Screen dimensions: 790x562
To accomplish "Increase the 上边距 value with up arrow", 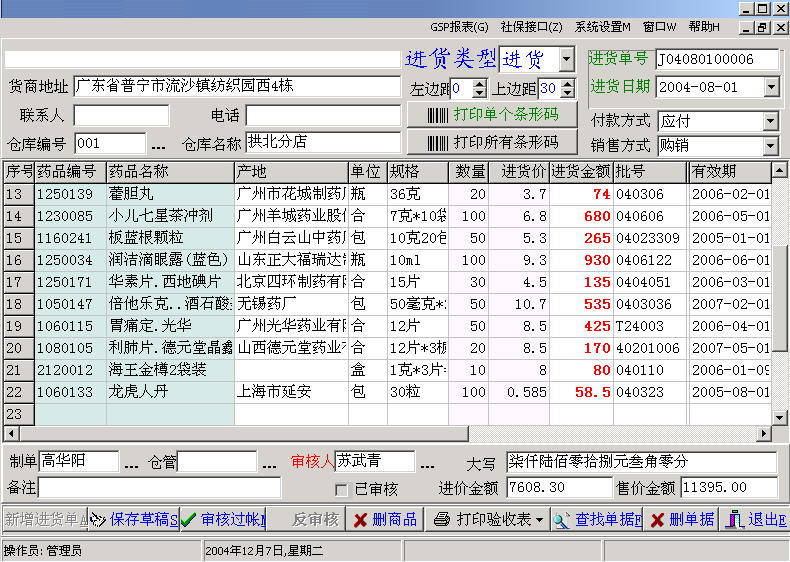I will 568,84.
